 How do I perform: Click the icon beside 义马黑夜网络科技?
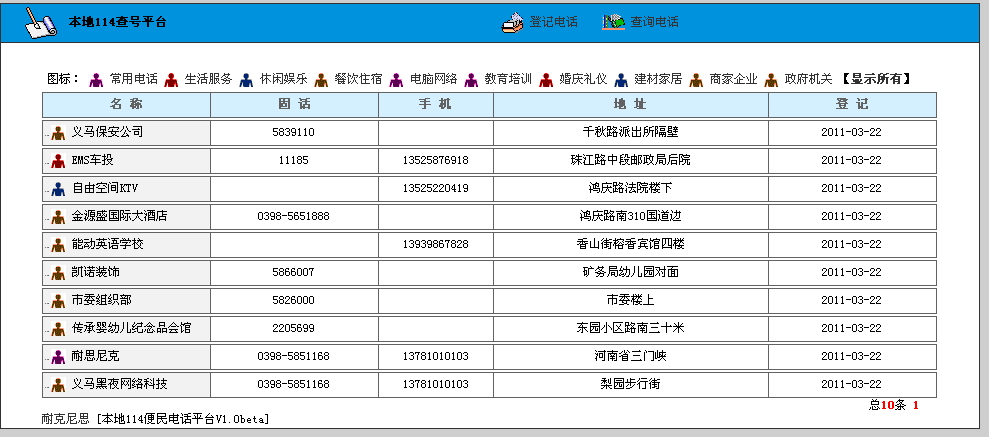pos(59,385)
